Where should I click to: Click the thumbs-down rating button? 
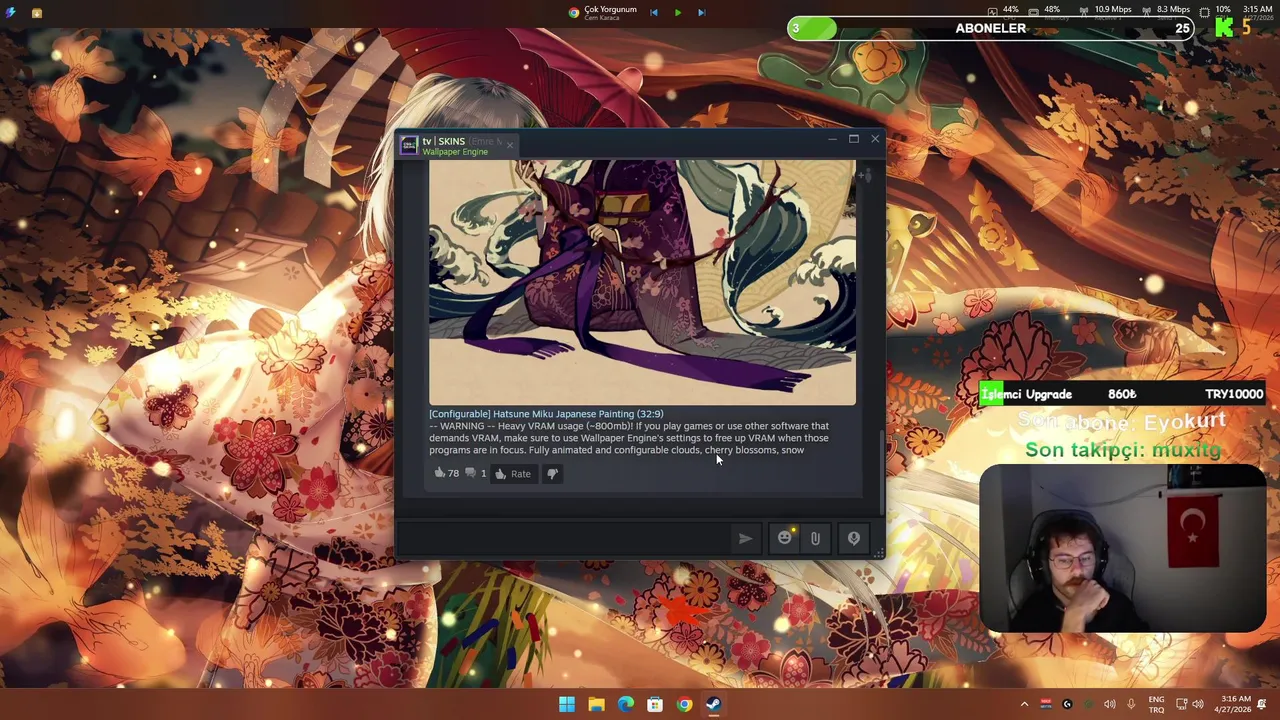(552, 474)
